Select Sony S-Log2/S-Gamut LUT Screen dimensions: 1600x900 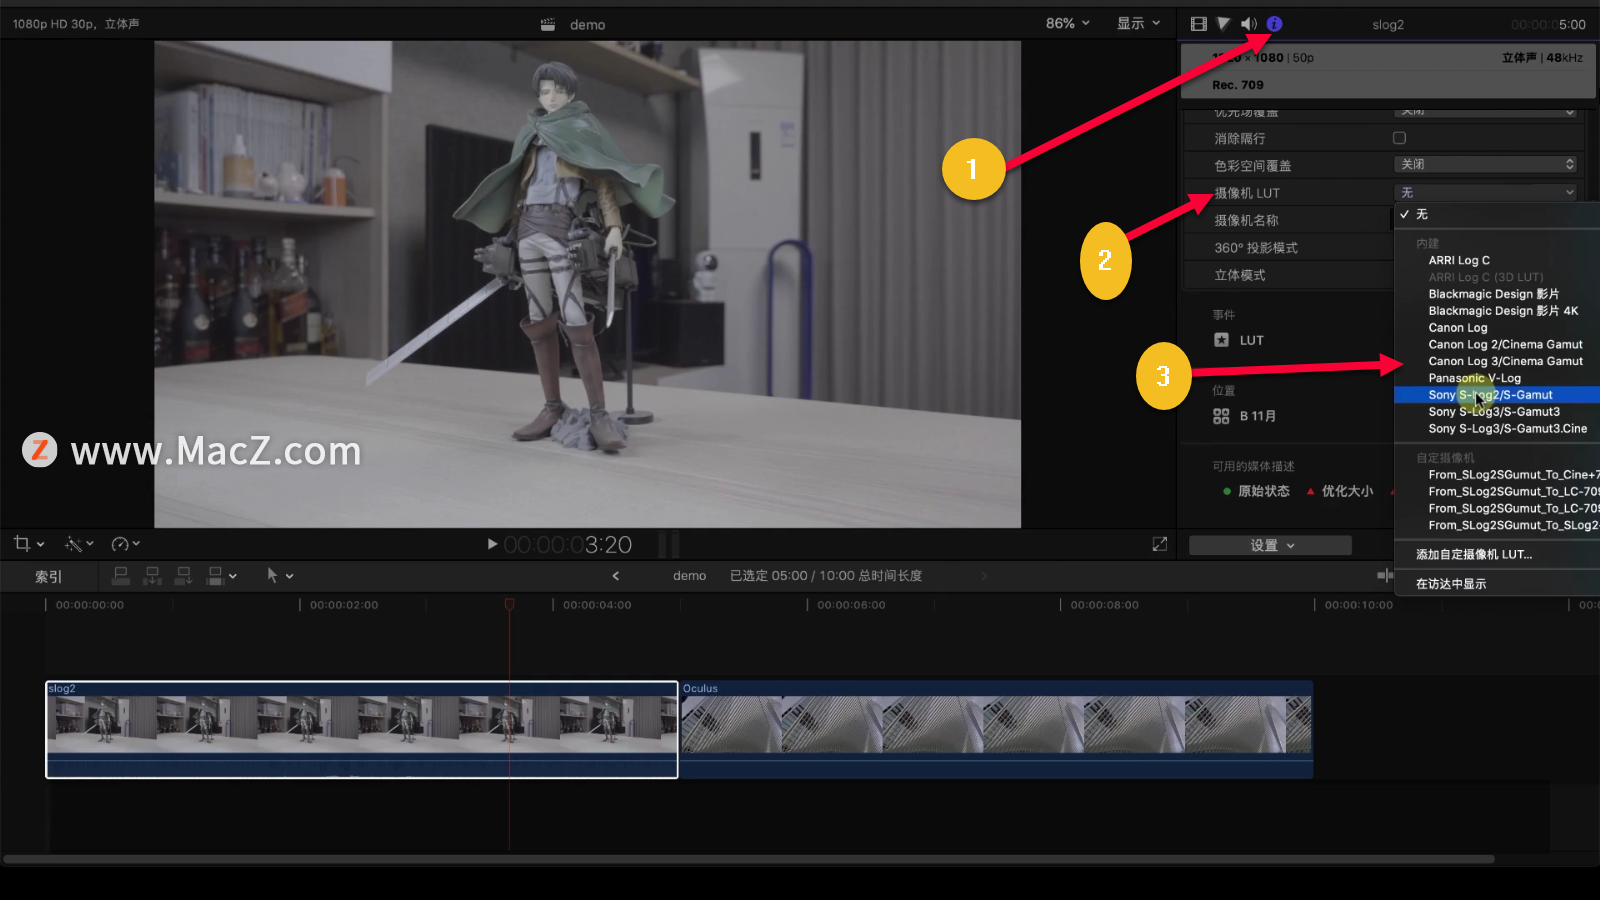pyautogui.click(x=1497, y=395)
